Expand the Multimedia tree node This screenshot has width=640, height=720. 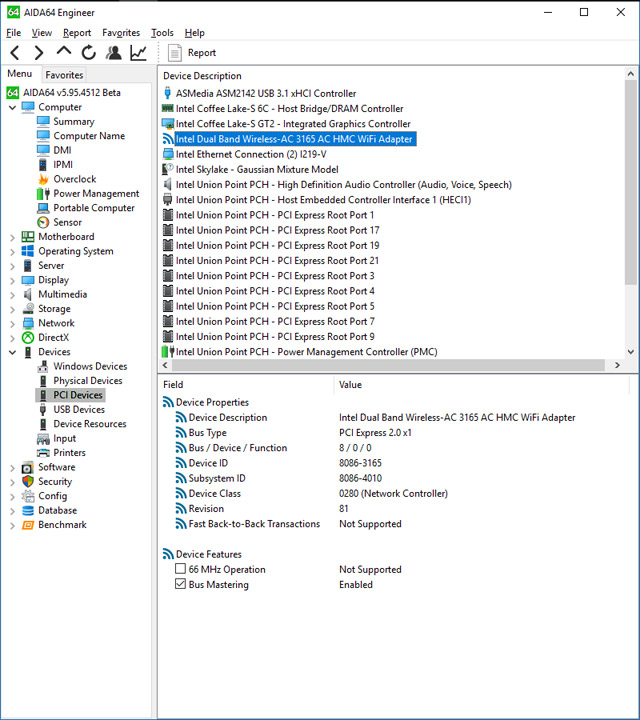tap(12, 295)
